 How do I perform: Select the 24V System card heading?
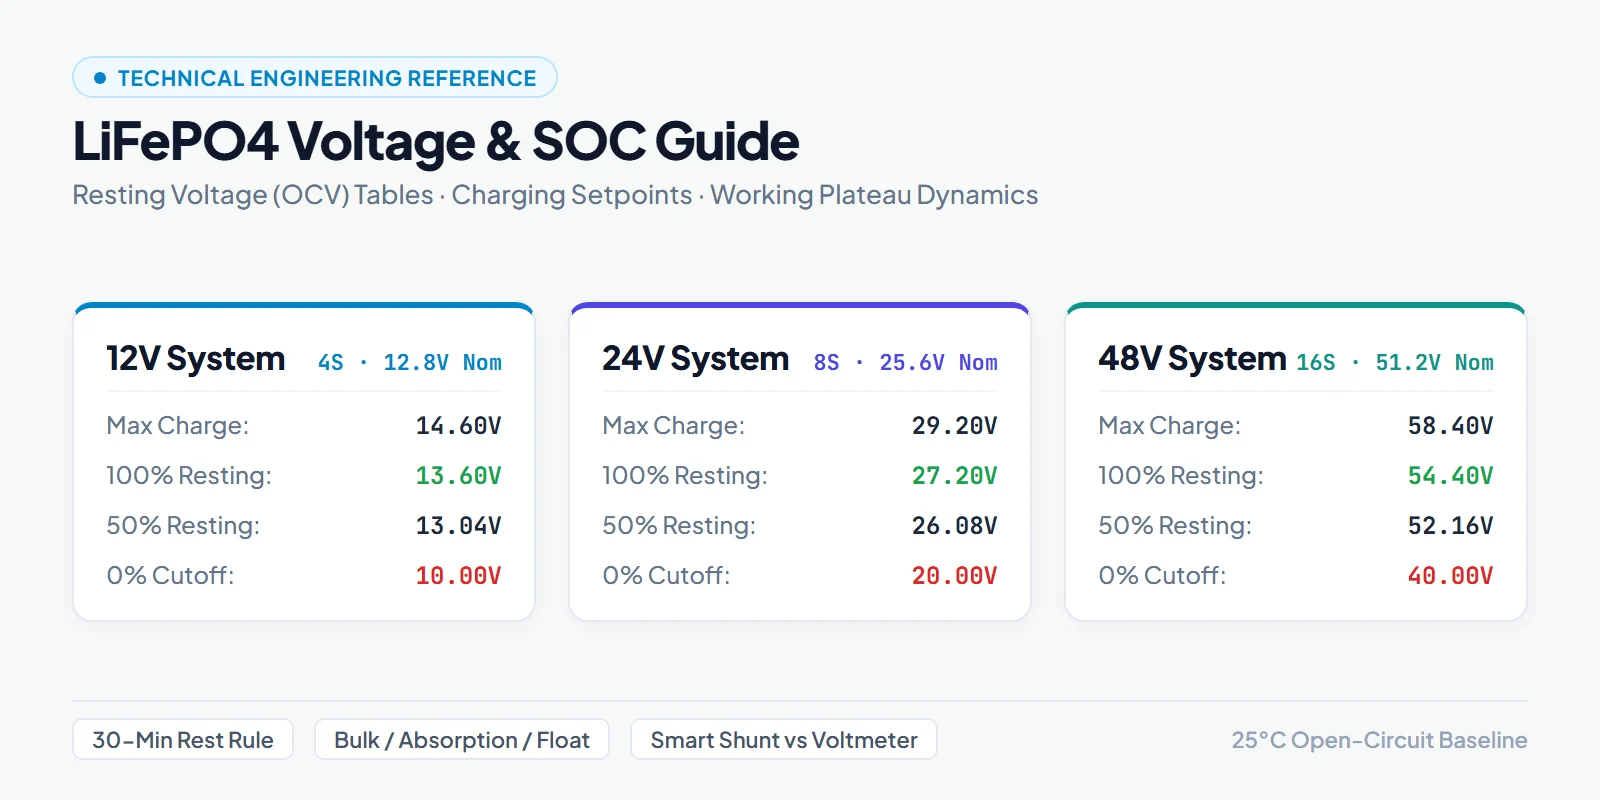[x=696, y=358]
